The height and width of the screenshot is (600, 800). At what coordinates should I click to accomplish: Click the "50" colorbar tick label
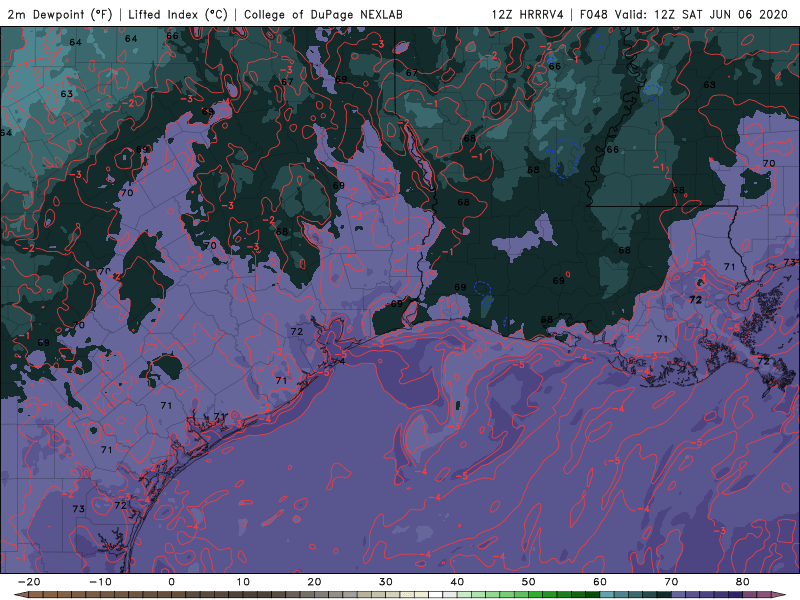pyautogui.click(x=529, y=582)
